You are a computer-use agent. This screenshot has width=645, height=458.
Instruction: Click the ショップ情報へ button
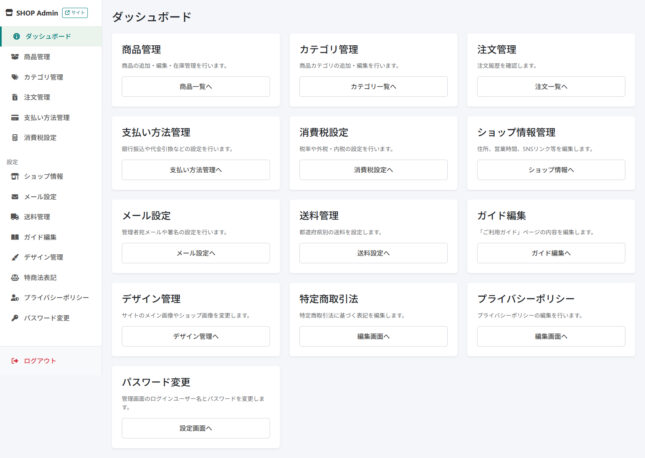551,170
